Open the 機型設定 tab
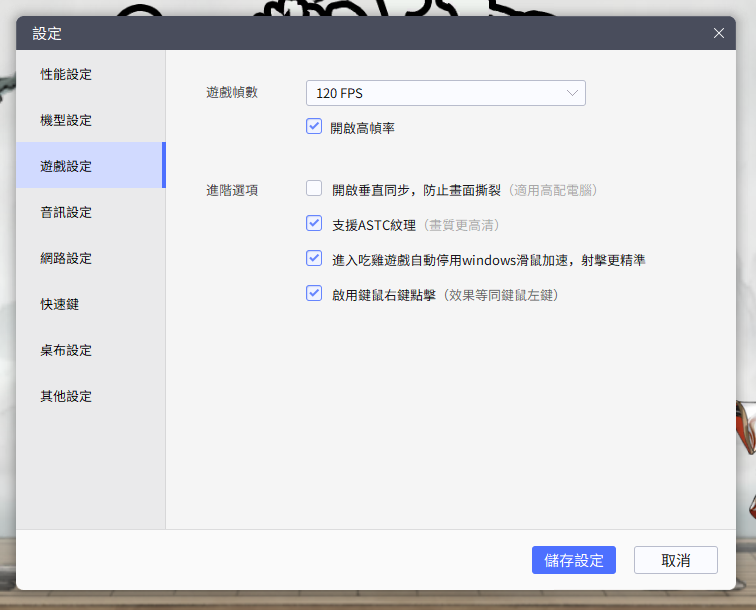 91,120
